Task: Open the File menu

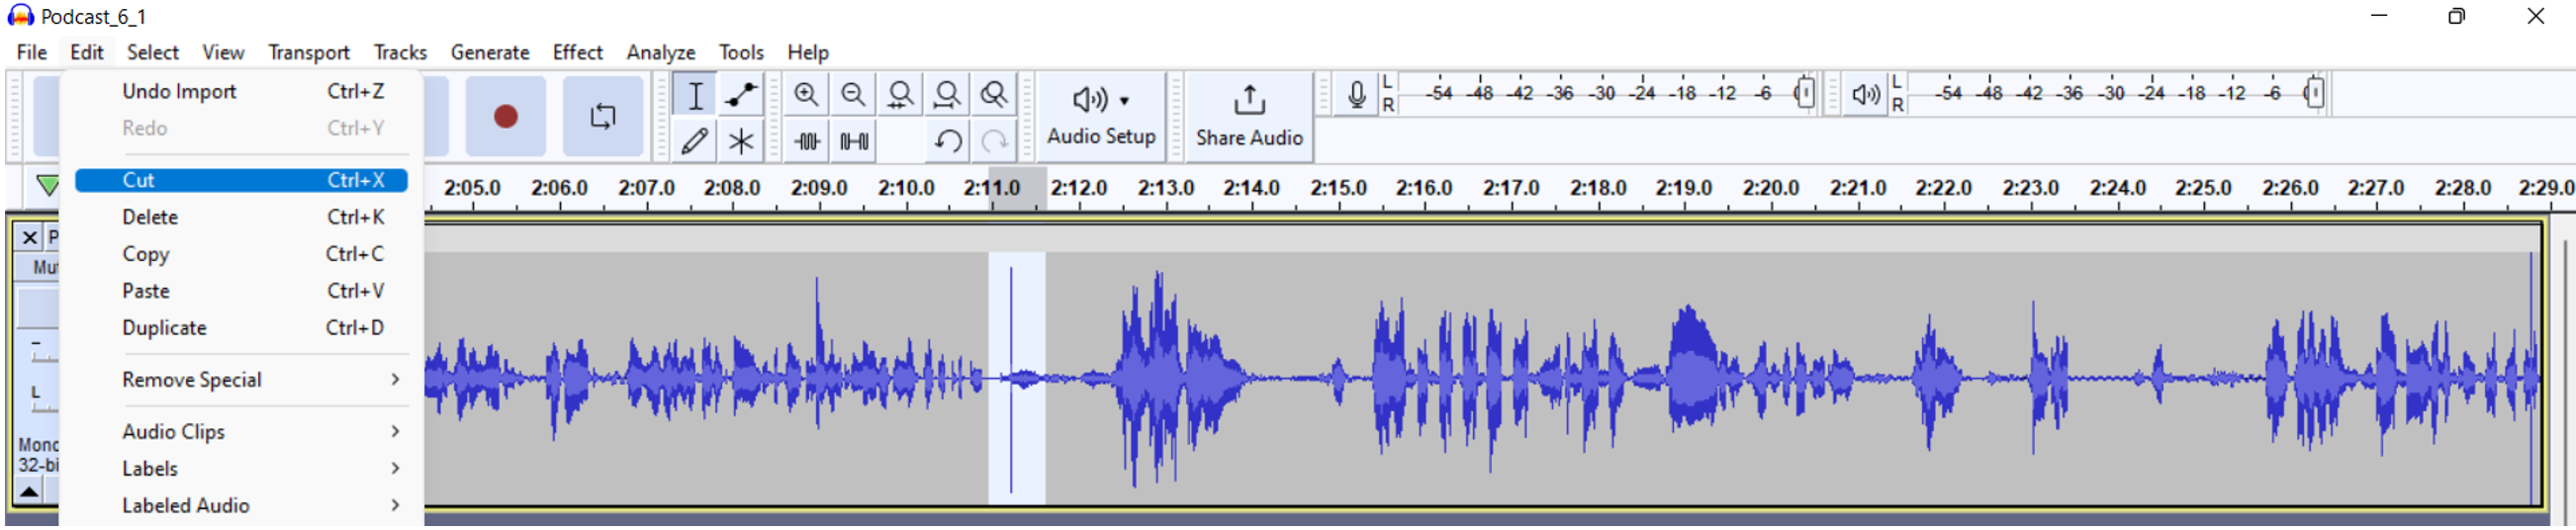Action: pyautogui.click(x=31, y=52)
